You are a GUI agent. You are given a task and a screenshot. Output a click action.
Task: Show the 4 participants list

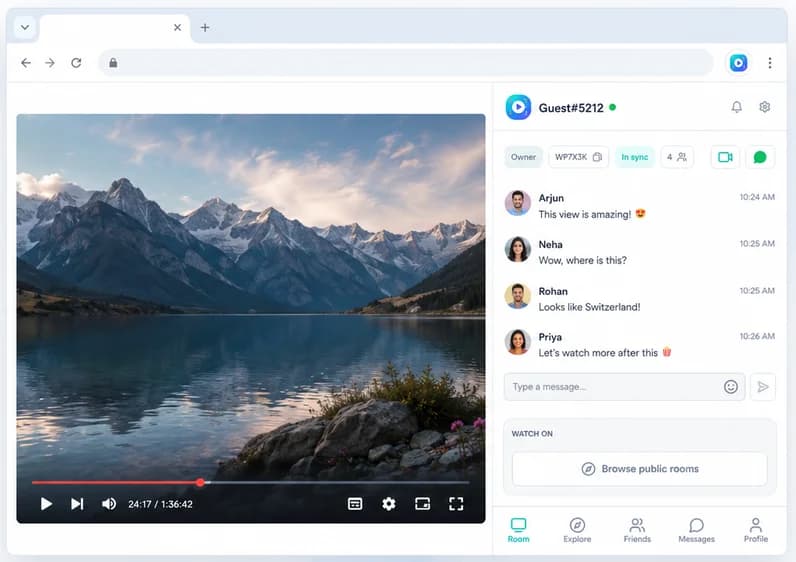point(677,157)
